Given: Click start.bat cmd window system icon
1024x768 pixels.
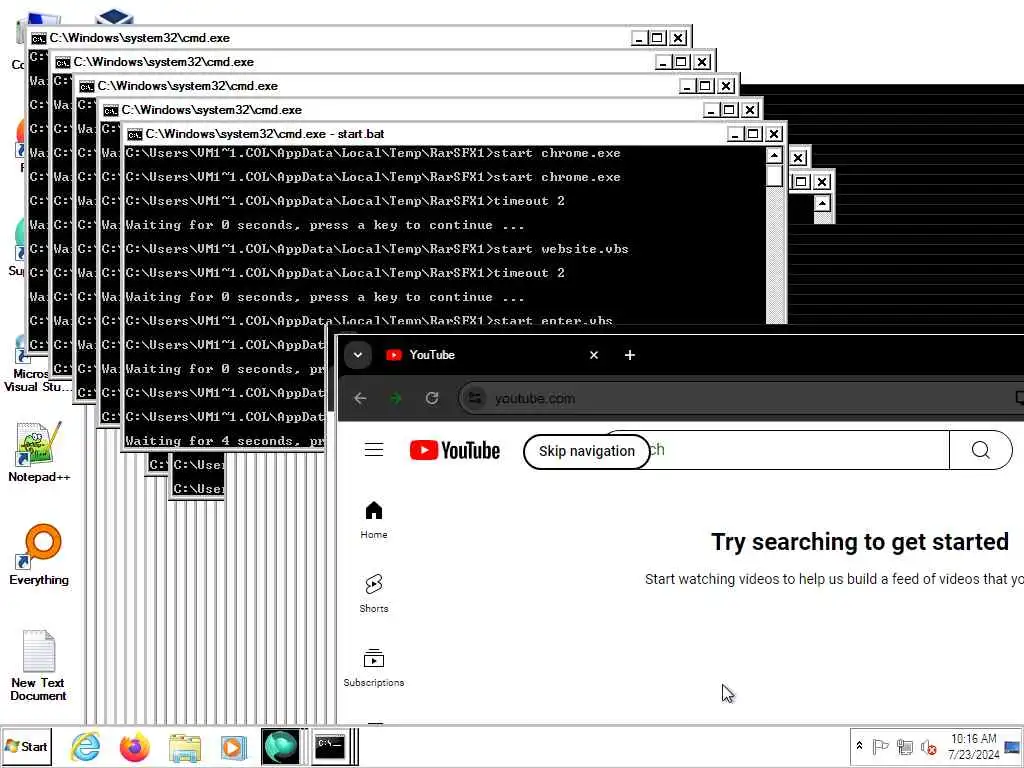Looking at the screenshot, I should pos(135,134).
